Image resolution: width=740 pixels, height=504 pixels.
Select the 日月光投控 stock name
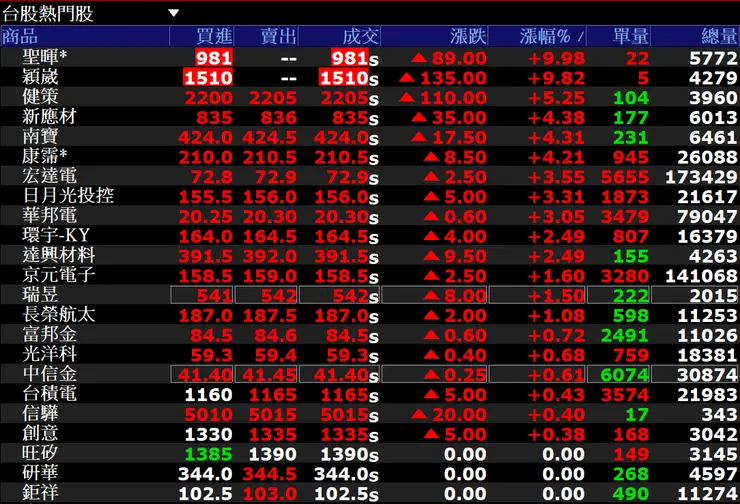68,196
